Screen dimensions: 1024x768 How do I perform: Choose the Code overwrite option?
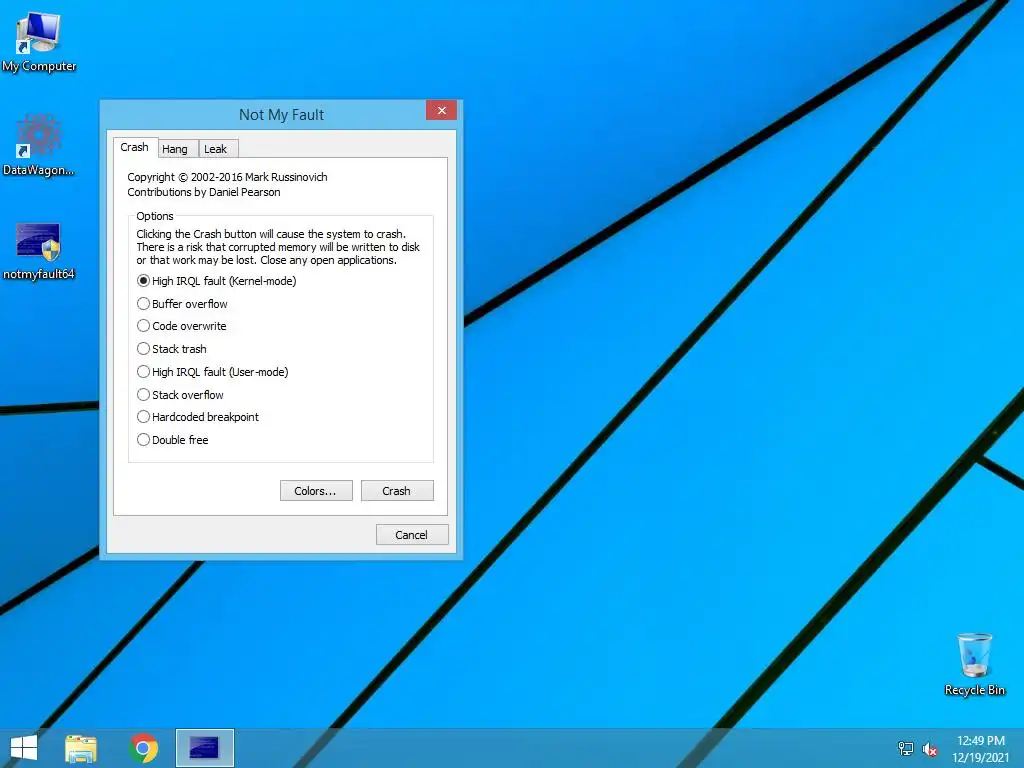[x=182, y=326]
